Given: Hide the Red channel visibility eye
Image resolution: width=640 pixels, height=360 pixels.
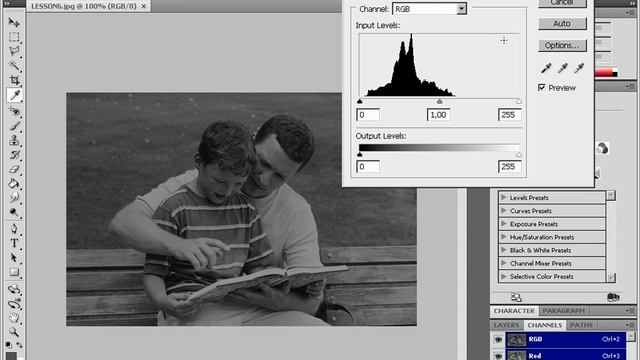Looking at the screenshot, I should tap(498, 356).
